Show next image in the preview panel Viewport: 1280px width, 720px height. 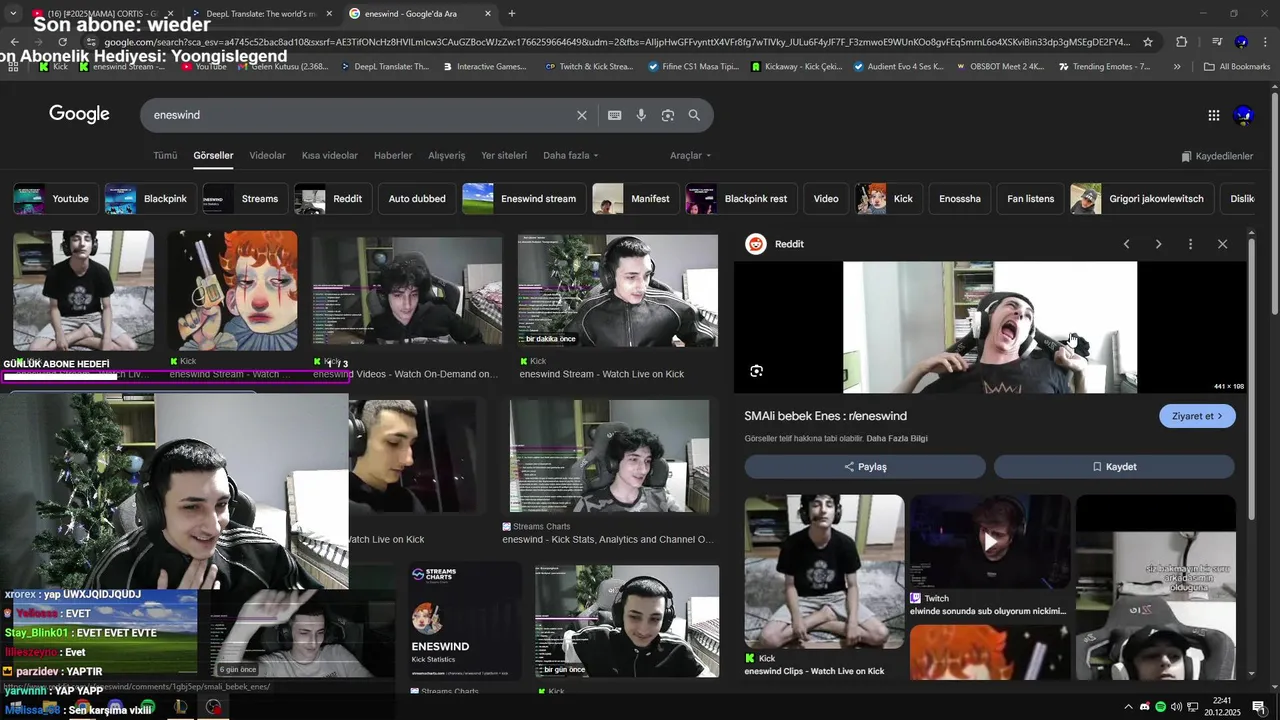pos(1158,244)
